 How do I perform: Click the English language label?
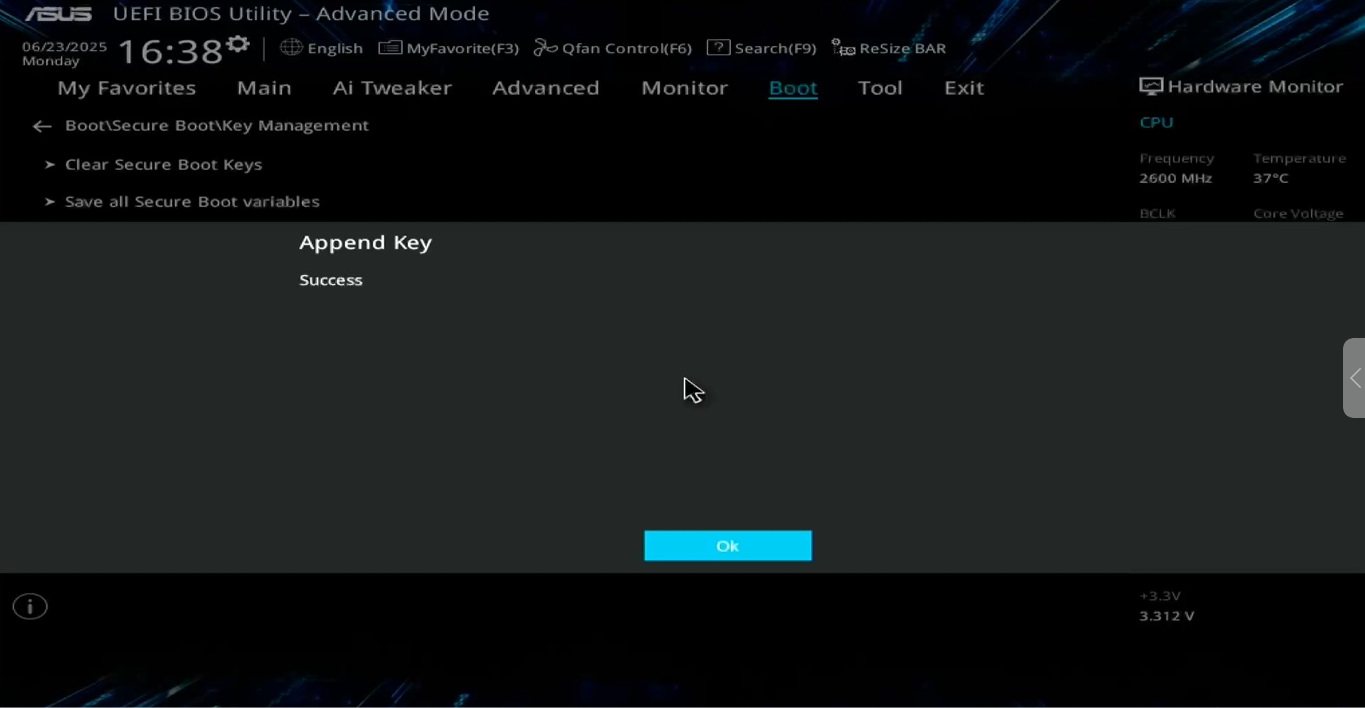coord(335,48)
